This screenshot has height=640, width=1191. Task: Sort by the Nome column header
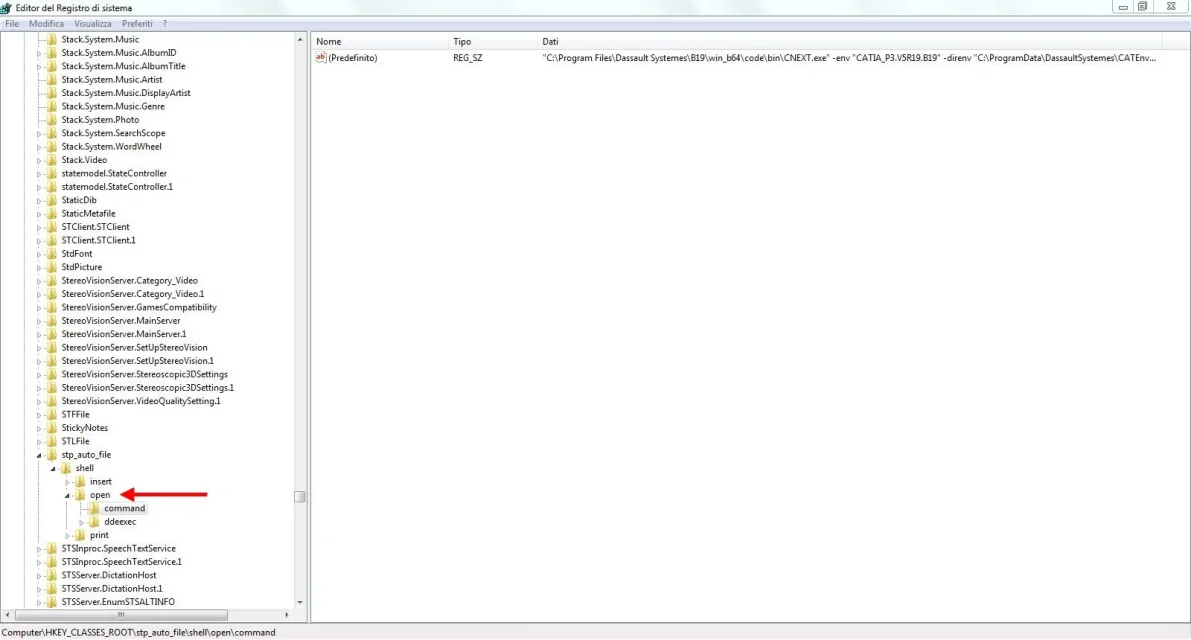click(380, 42)
